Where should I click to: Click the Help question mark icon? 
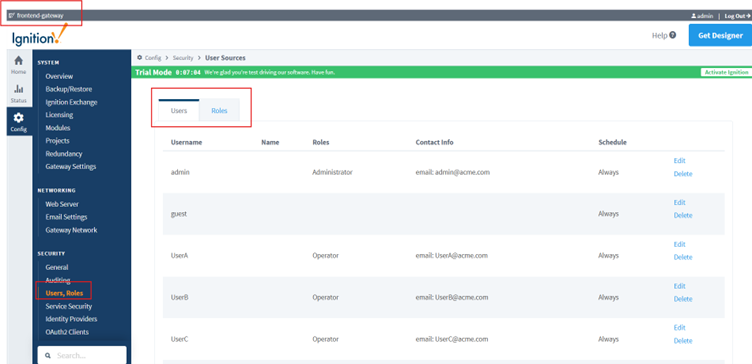673,35
